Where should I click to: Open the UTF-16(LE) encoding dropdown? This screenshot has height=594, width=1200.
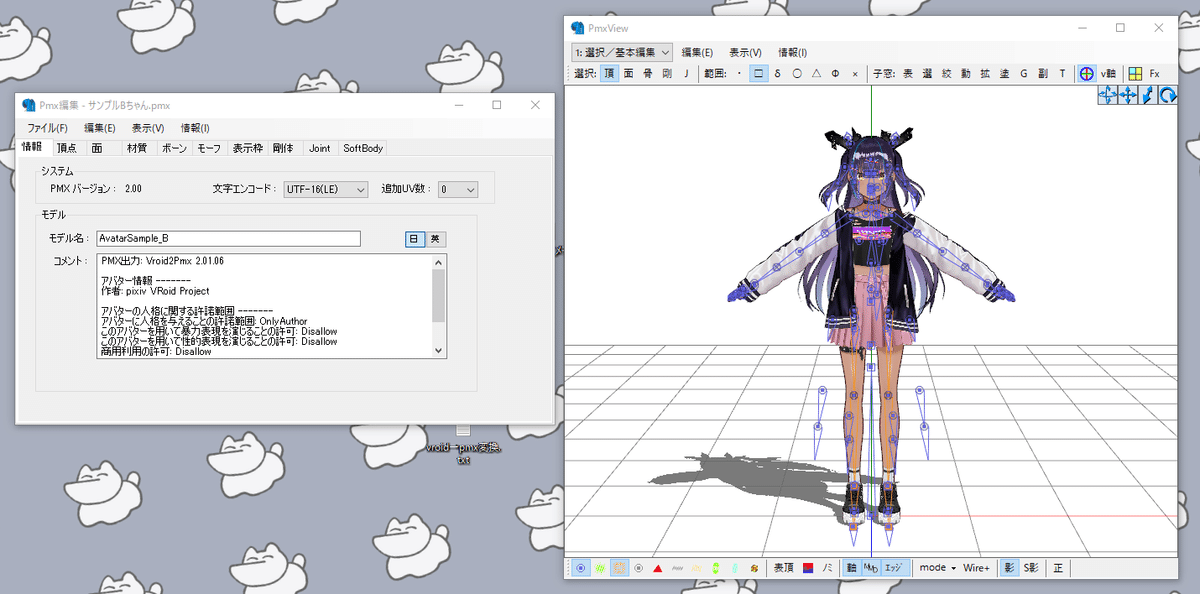(x=325, y=189)
